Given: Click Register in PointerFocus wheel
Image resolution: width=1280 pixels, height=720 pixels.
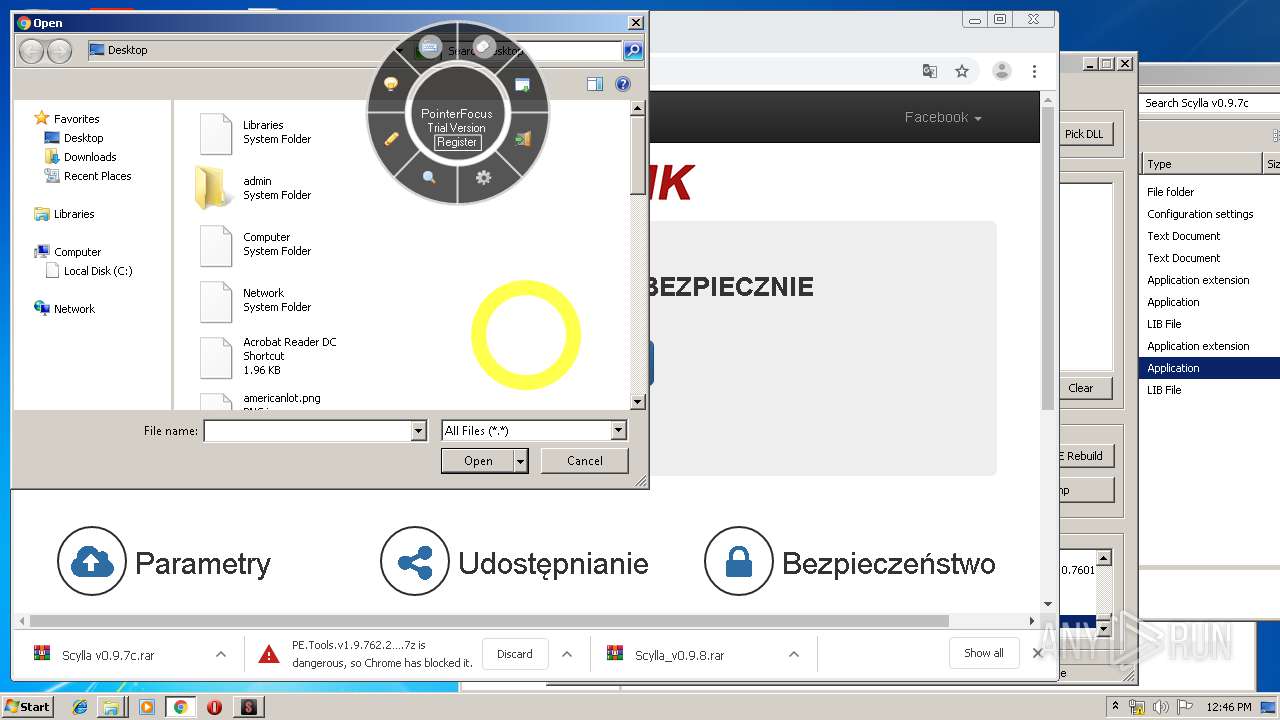Looking at the screenshot, I should [457, 142].
